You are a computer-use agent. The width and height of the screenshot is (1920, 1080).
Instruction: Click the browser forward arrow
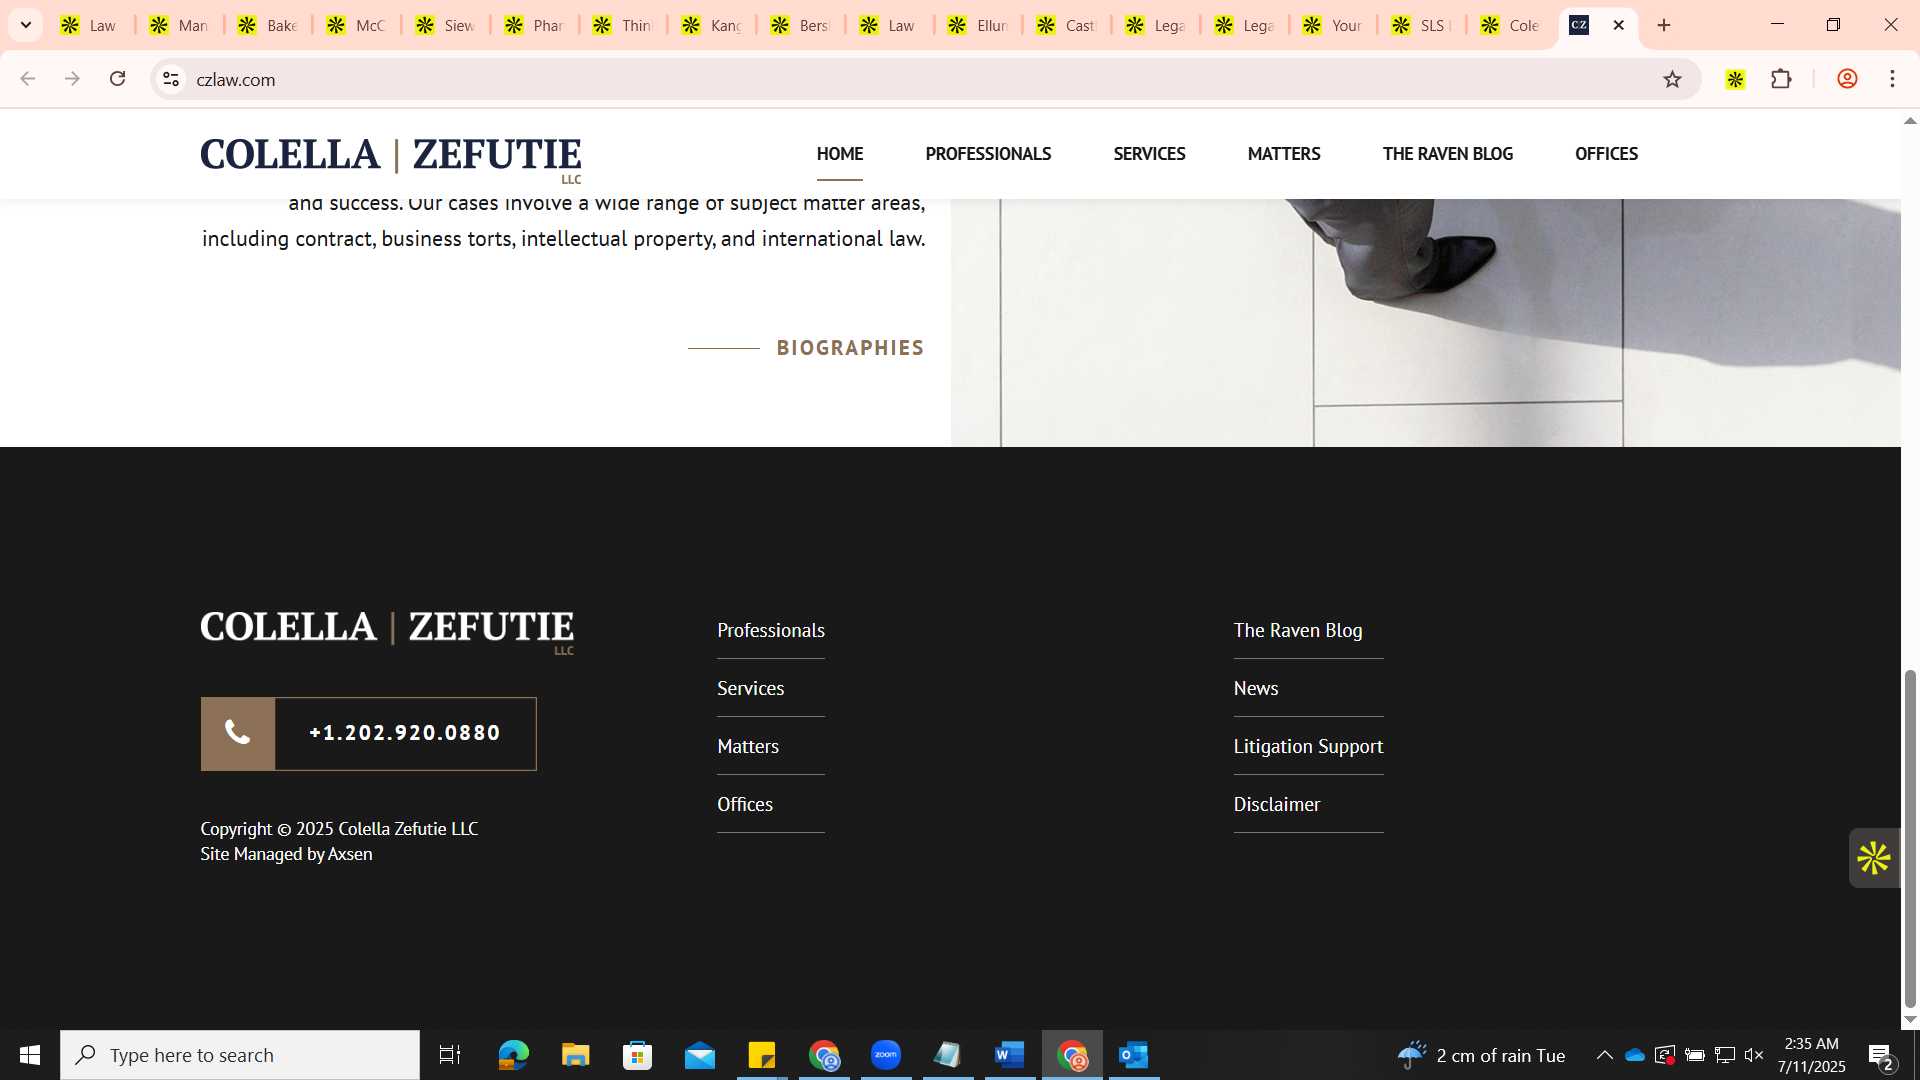coord(72,79)
